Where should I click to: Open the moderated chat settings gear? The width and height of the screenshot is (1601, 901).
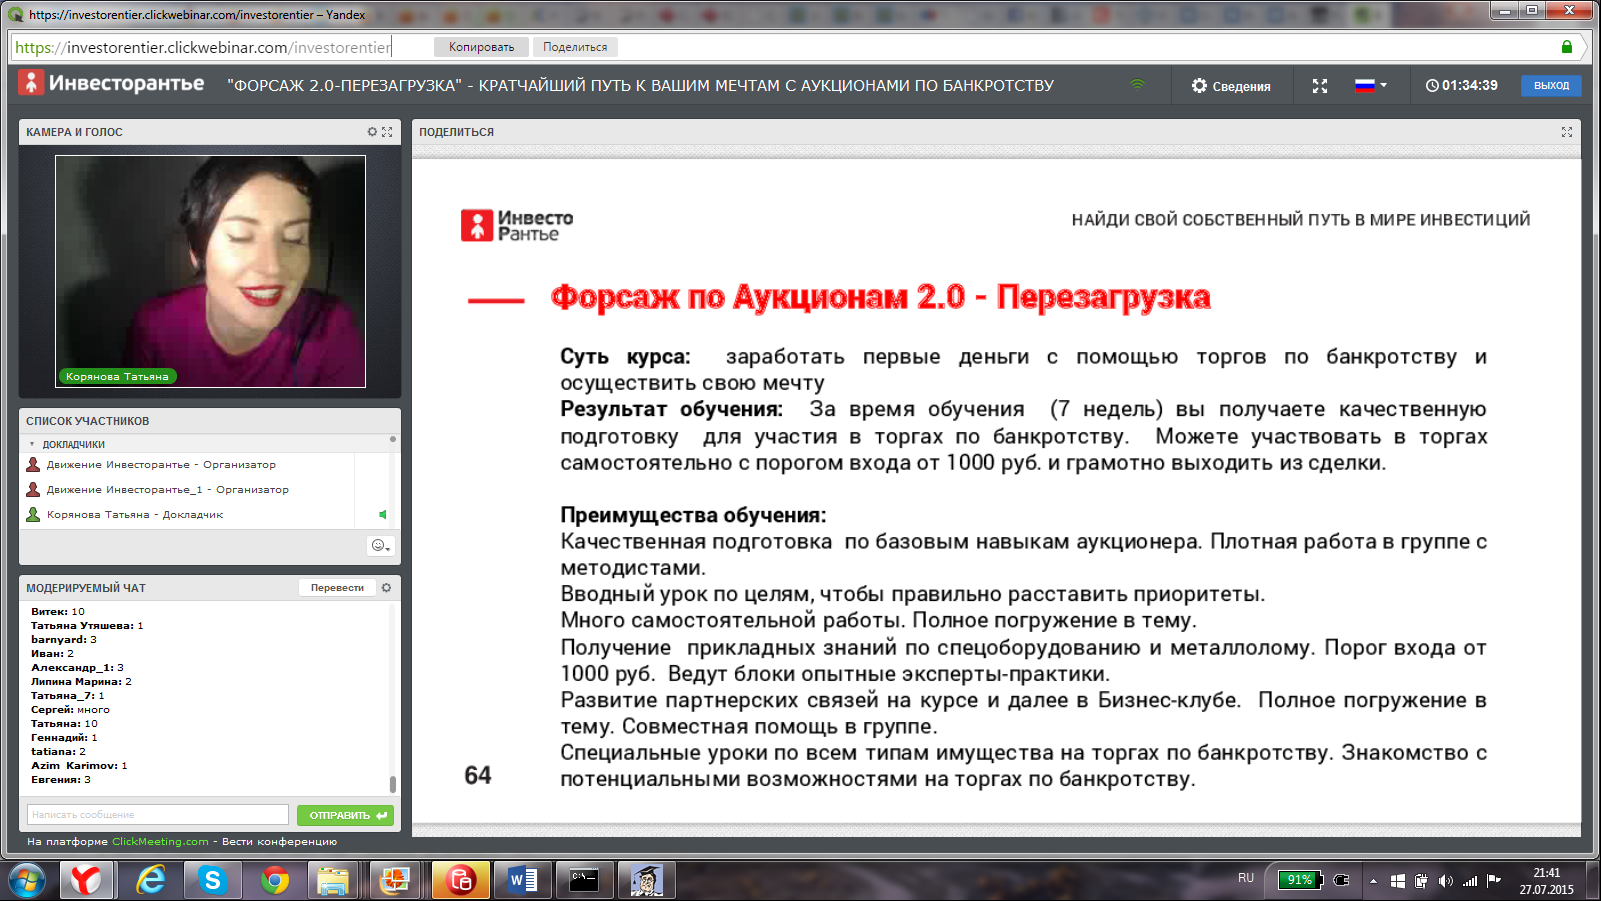[386, 588]
